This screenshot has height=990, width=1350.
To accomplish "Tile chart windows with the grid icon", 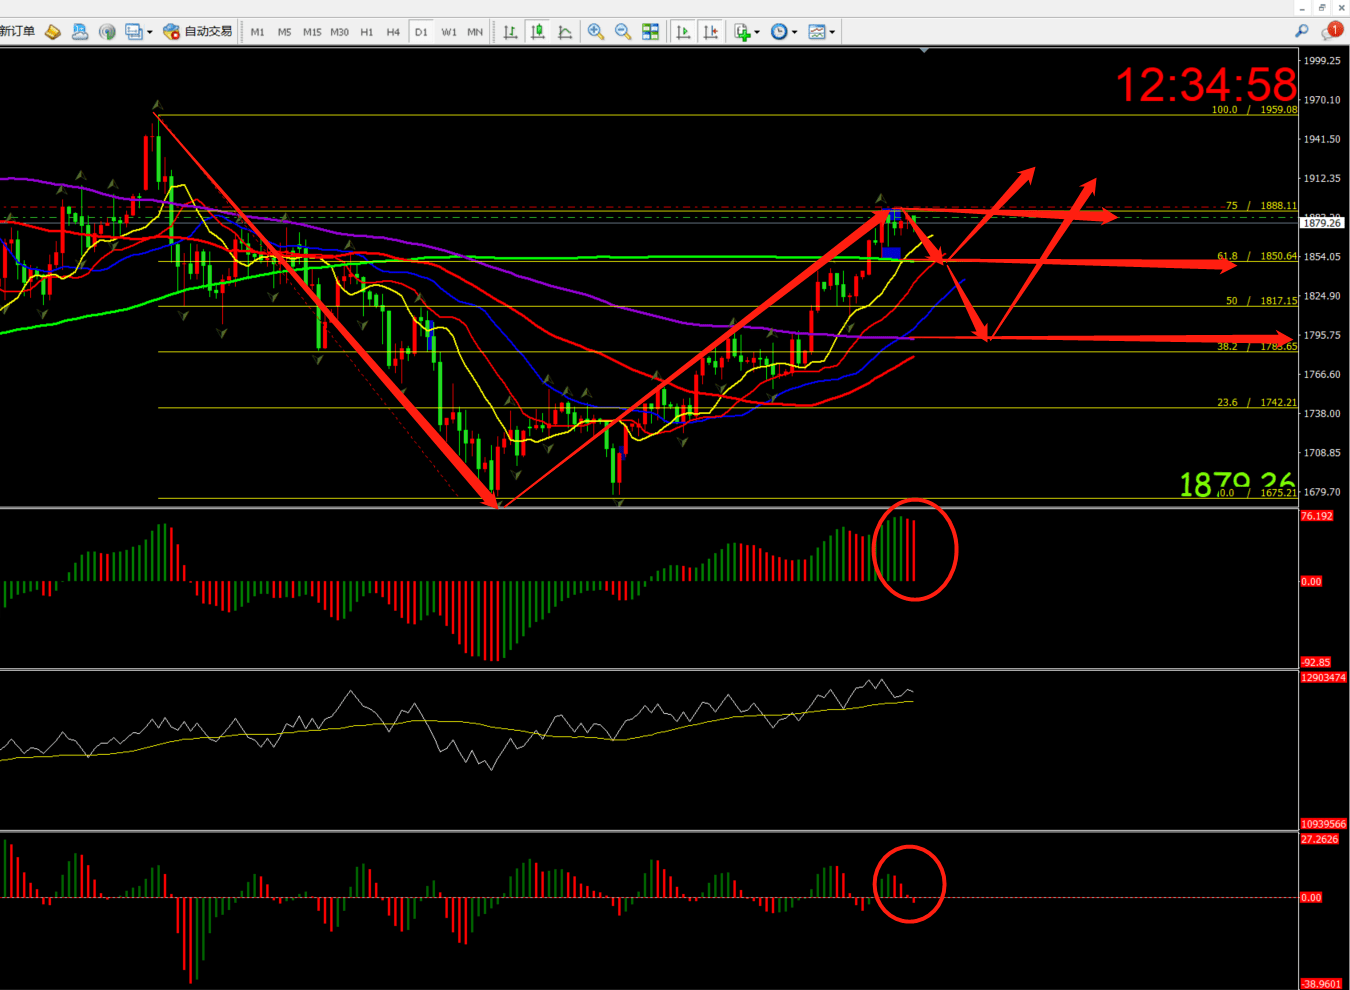I will (650, 32).
